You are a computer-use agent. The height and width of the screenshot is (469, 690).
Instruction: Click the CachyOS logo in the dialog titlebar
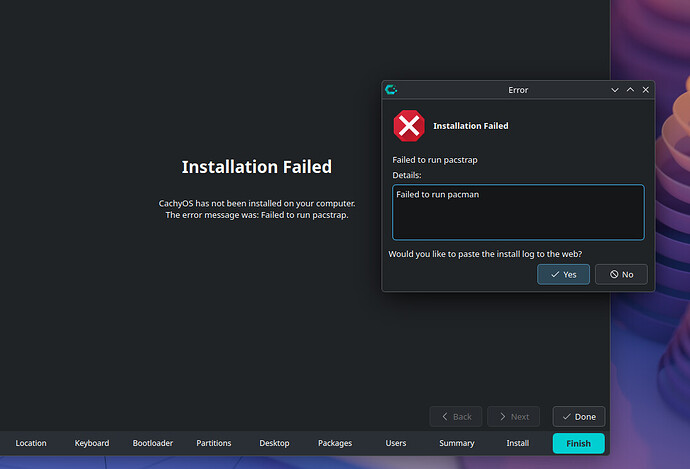tap(391, 90)
